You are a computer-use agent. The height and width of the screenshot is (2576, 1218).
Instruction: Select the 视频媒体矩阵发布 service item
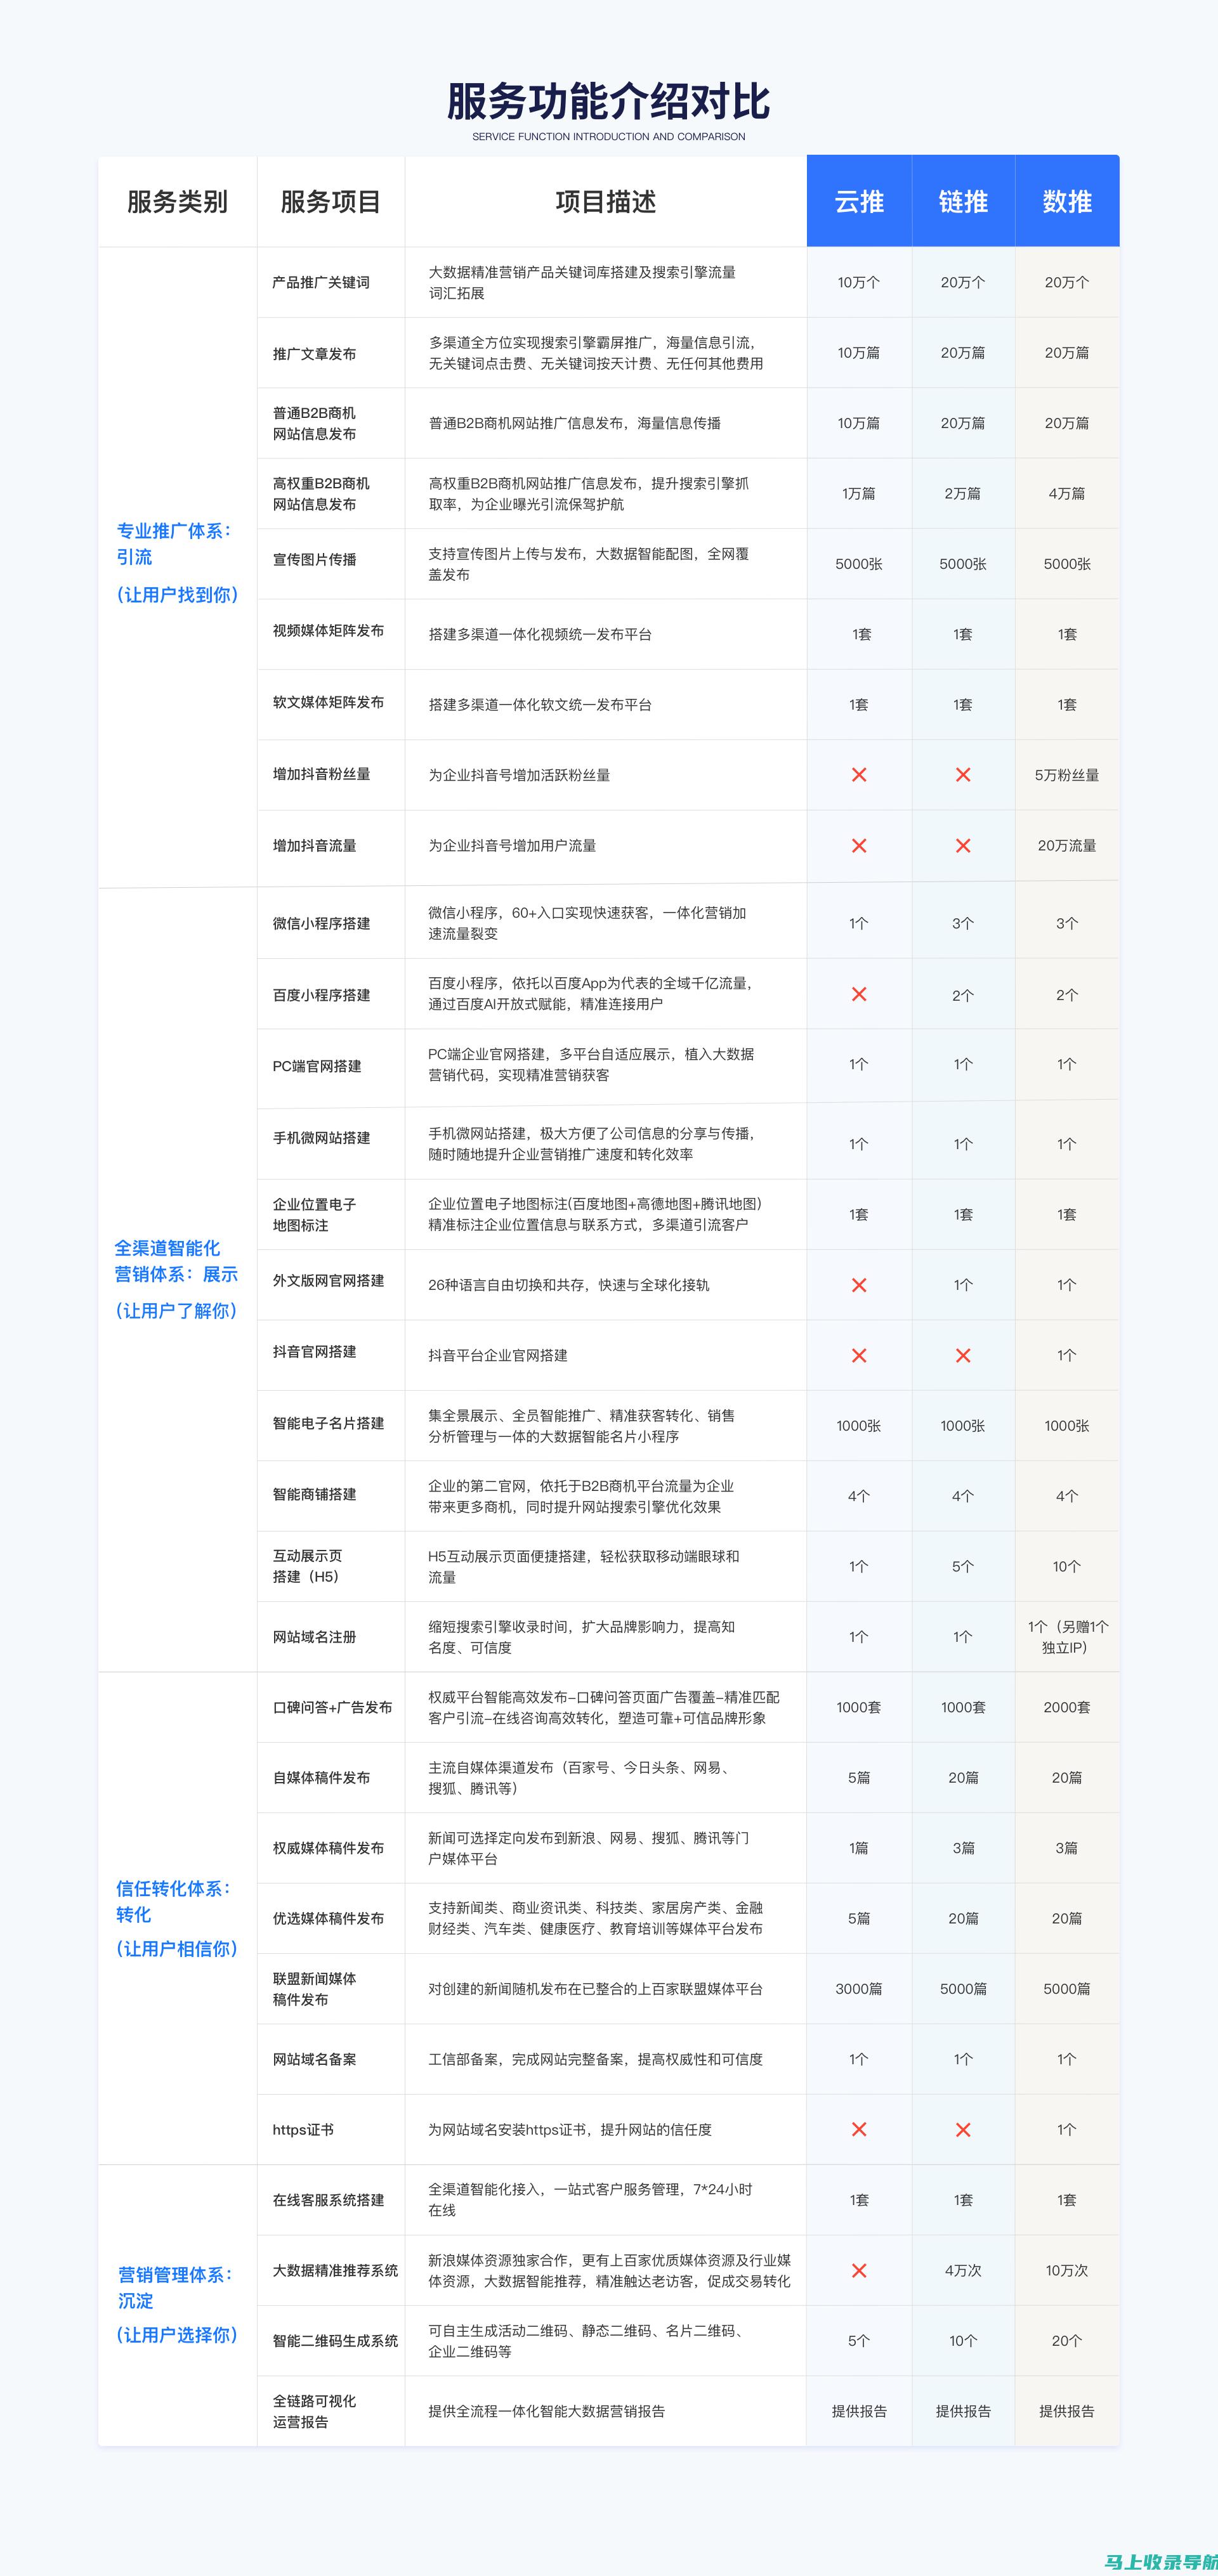328,630
